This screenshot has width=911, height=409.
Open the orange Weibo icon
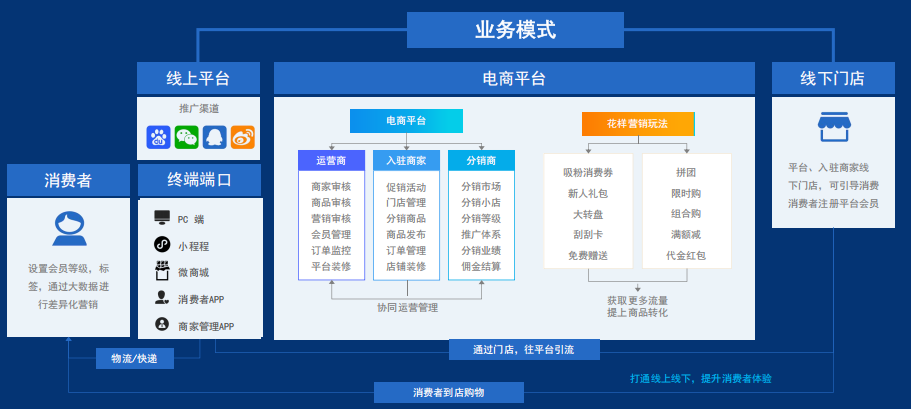click(x=243, y=137)
